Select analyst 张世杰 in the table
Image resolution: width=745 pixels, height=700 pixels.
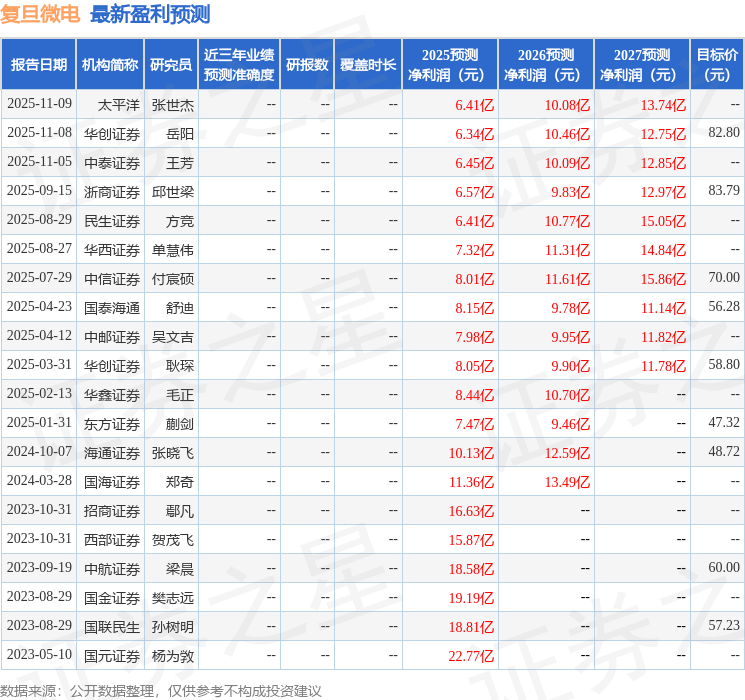pos(172,104)
